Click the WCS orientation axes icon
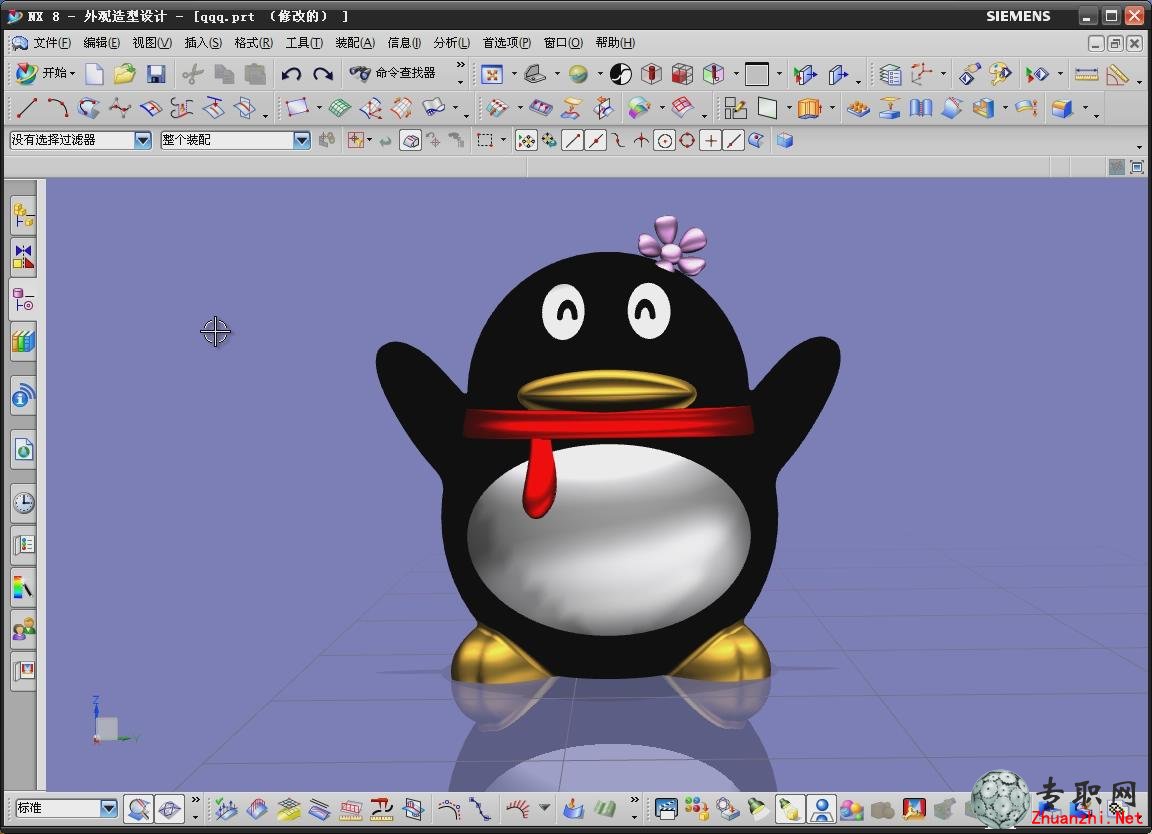This screenshot has height=834, width=1152. pyautogui.click(x=921, y=73)
